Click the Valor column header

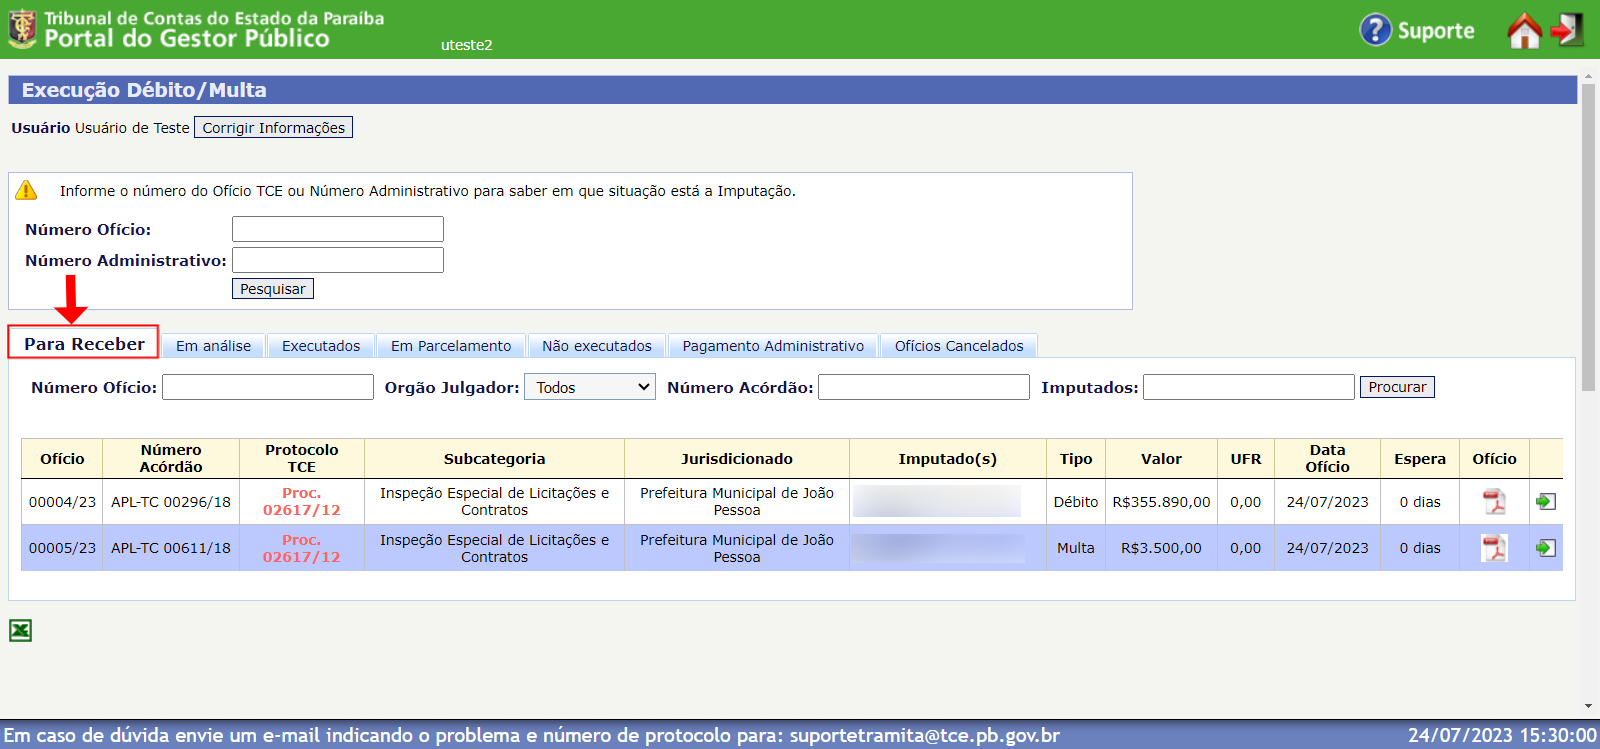click(x=1161, y=459)
